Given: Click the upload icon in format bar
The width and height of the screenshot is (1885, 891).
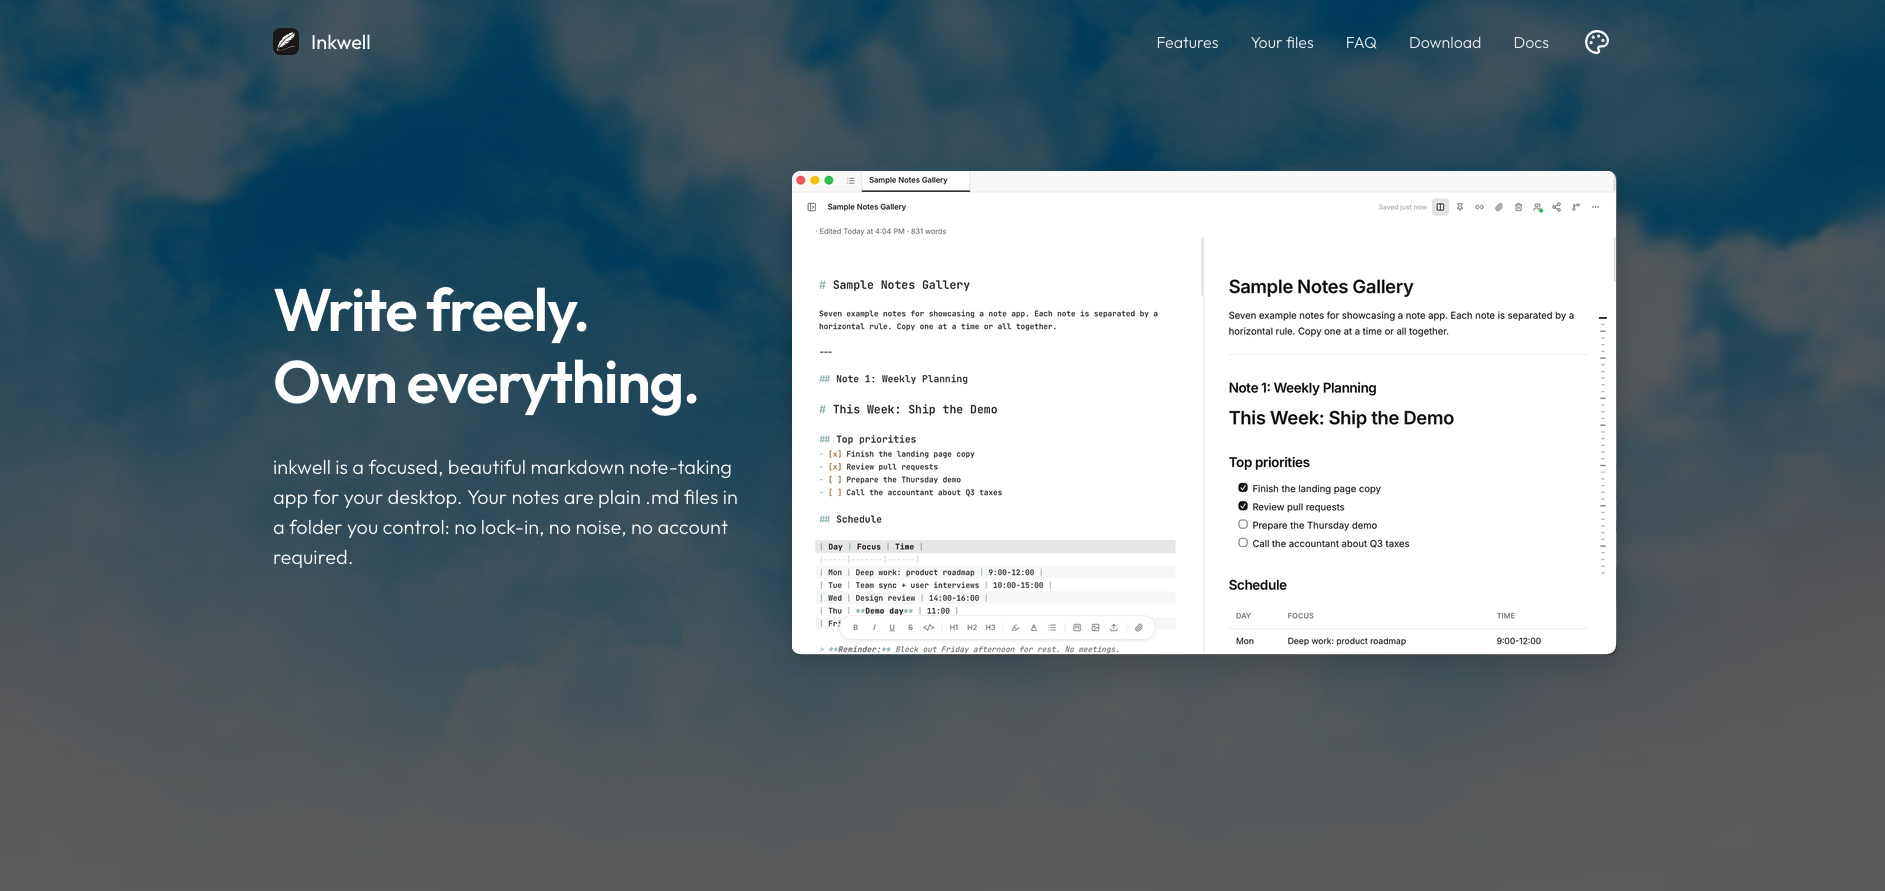Looking at the screenshot, I should [x=1114, y=628].
